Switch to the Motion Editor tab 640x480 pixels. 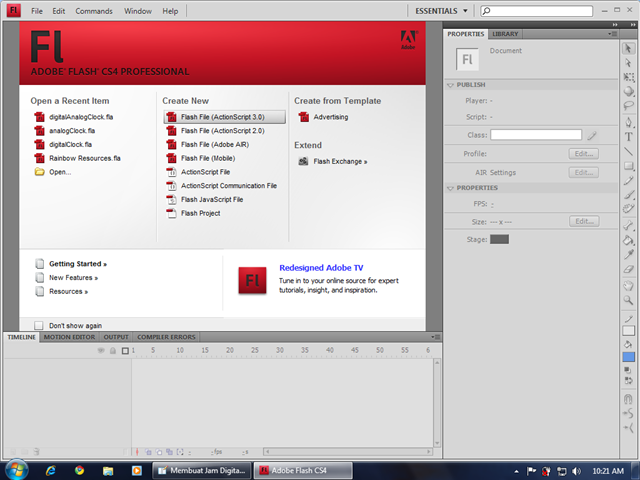tap(69, 337)
